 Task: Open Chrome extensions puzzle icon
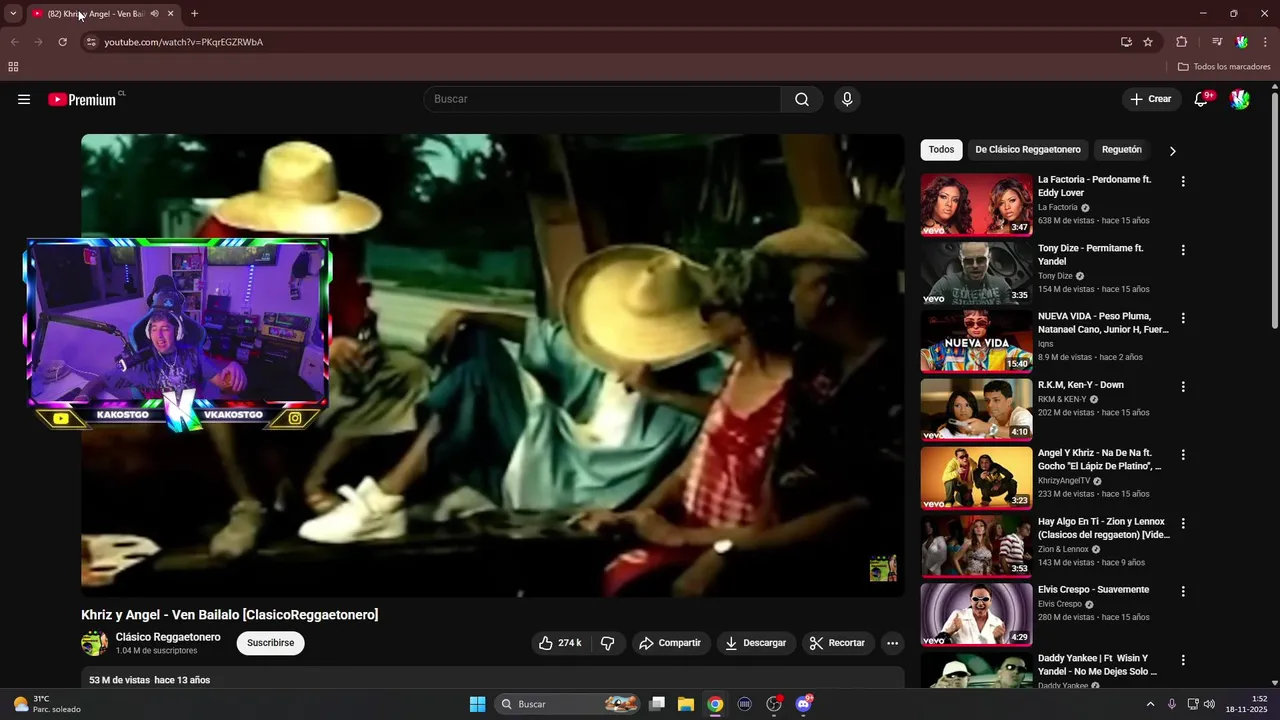point(1182,42)
